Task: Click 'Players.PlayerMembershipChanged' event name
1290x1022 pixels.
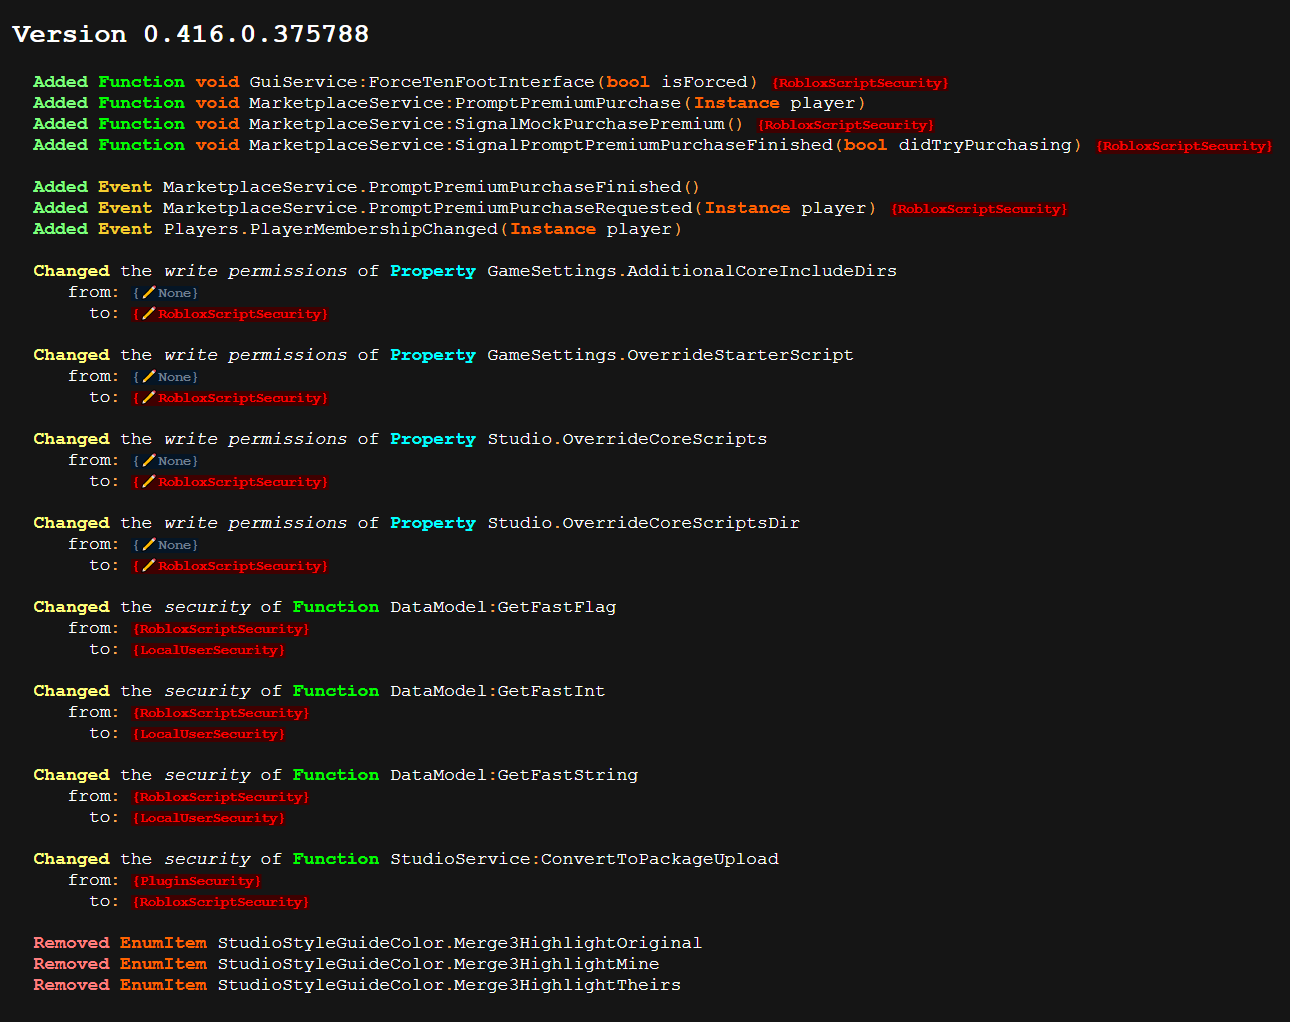Action: click(330, 229)
